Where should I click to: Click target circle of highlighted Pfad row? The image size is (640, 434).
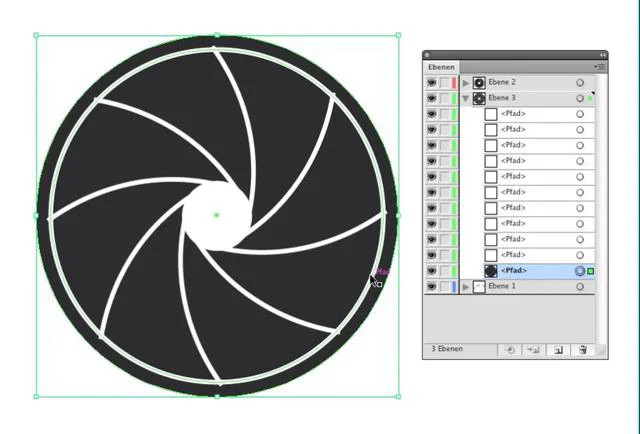pos(580,271)
